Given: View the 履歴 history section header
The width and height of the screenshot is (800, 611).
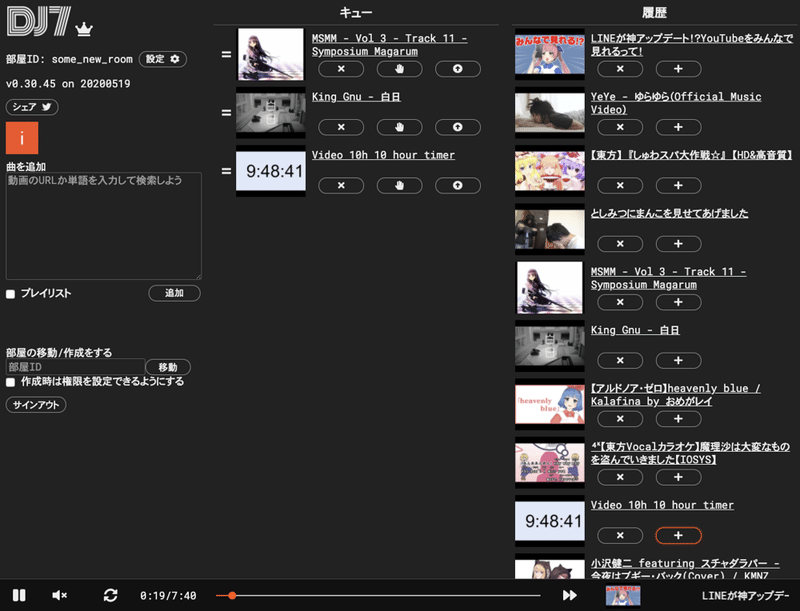Looking at the screenshot, I should coord(657,13).
